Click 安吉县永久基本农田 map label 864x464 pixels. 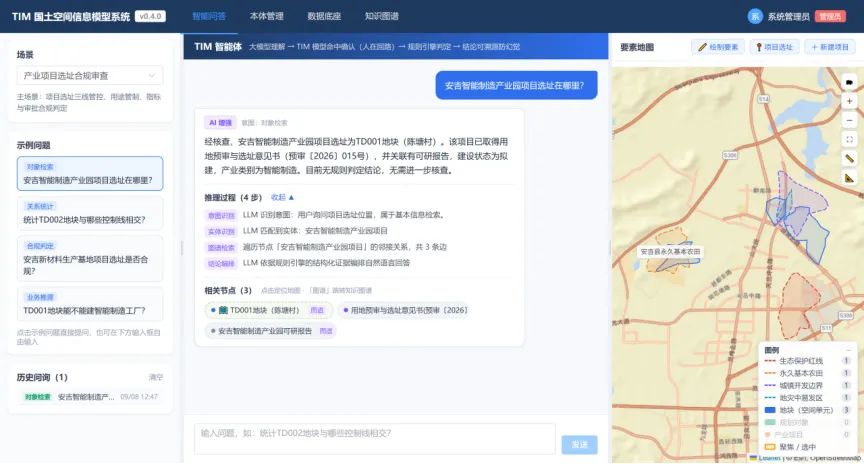tap(670, 251)
